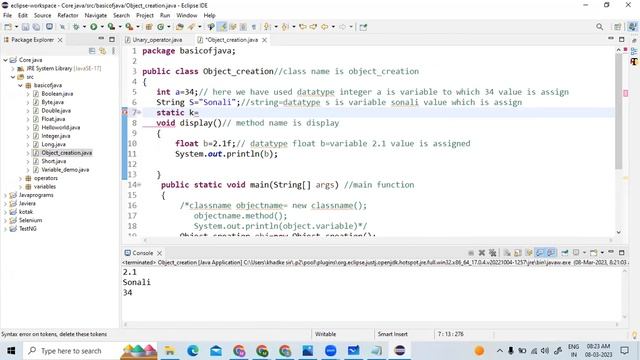This screenshot has width=640, height=360.
Task: Open Microsoft Edge from taskbar
Action: pyautogui.click(x=193, y=351)
